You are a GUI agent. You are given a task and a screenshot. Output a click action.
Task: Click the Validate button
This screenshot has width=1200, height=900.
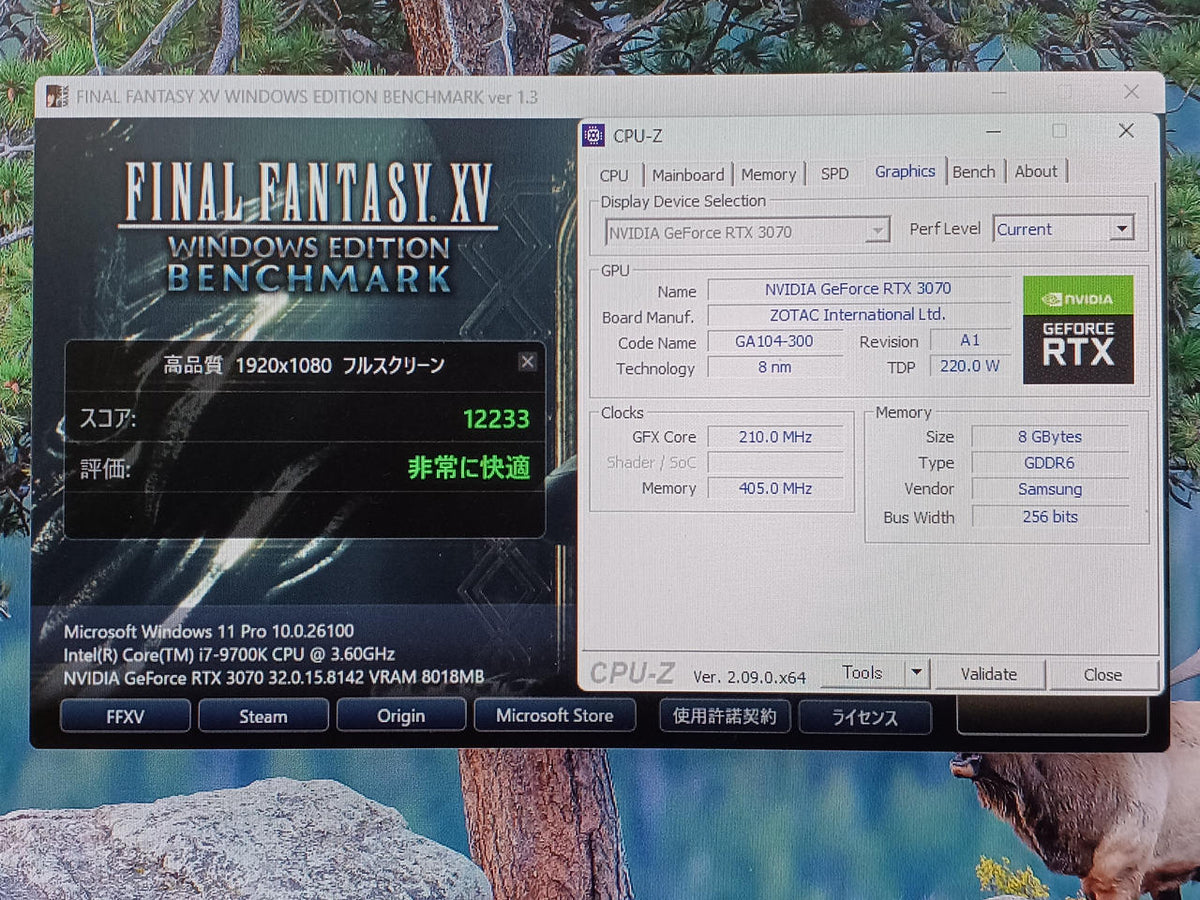(x=989, y=675)
